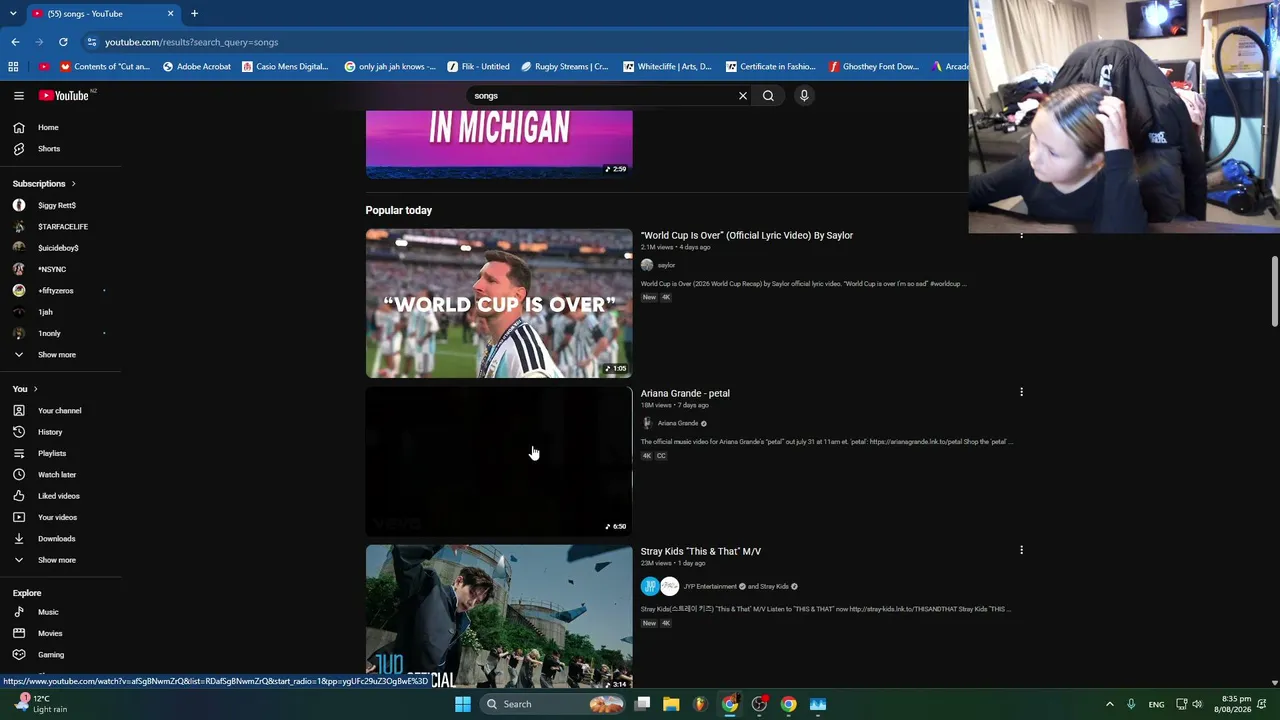The height and width of the screenshot is (720, 1280).
Task: View site information for youtube.com
Action: coord(92,42)
